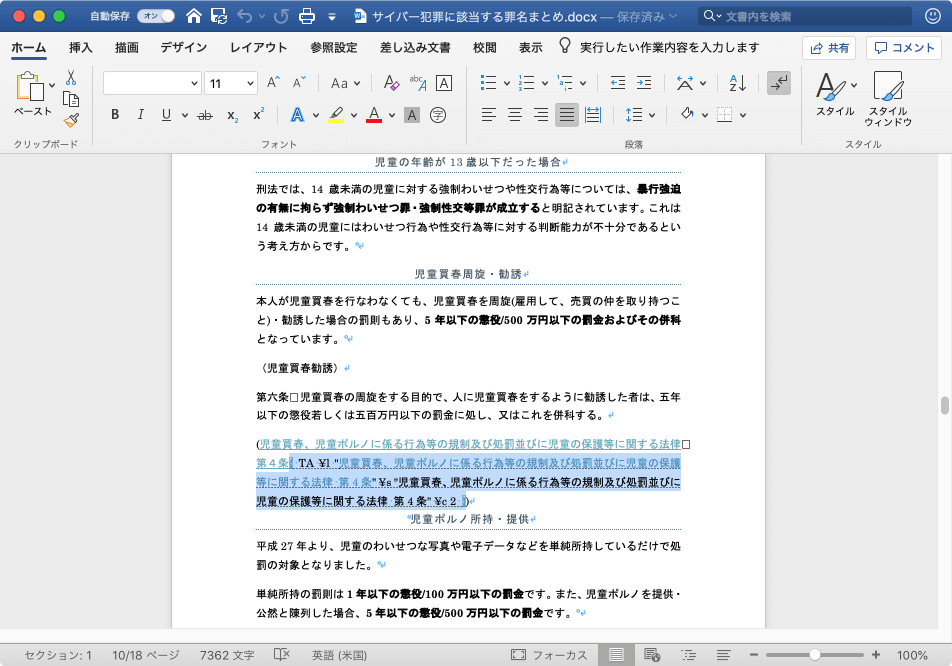Open the 校閲 tab
The width and height of the screenshot is (952, 666).
[484, 47]
